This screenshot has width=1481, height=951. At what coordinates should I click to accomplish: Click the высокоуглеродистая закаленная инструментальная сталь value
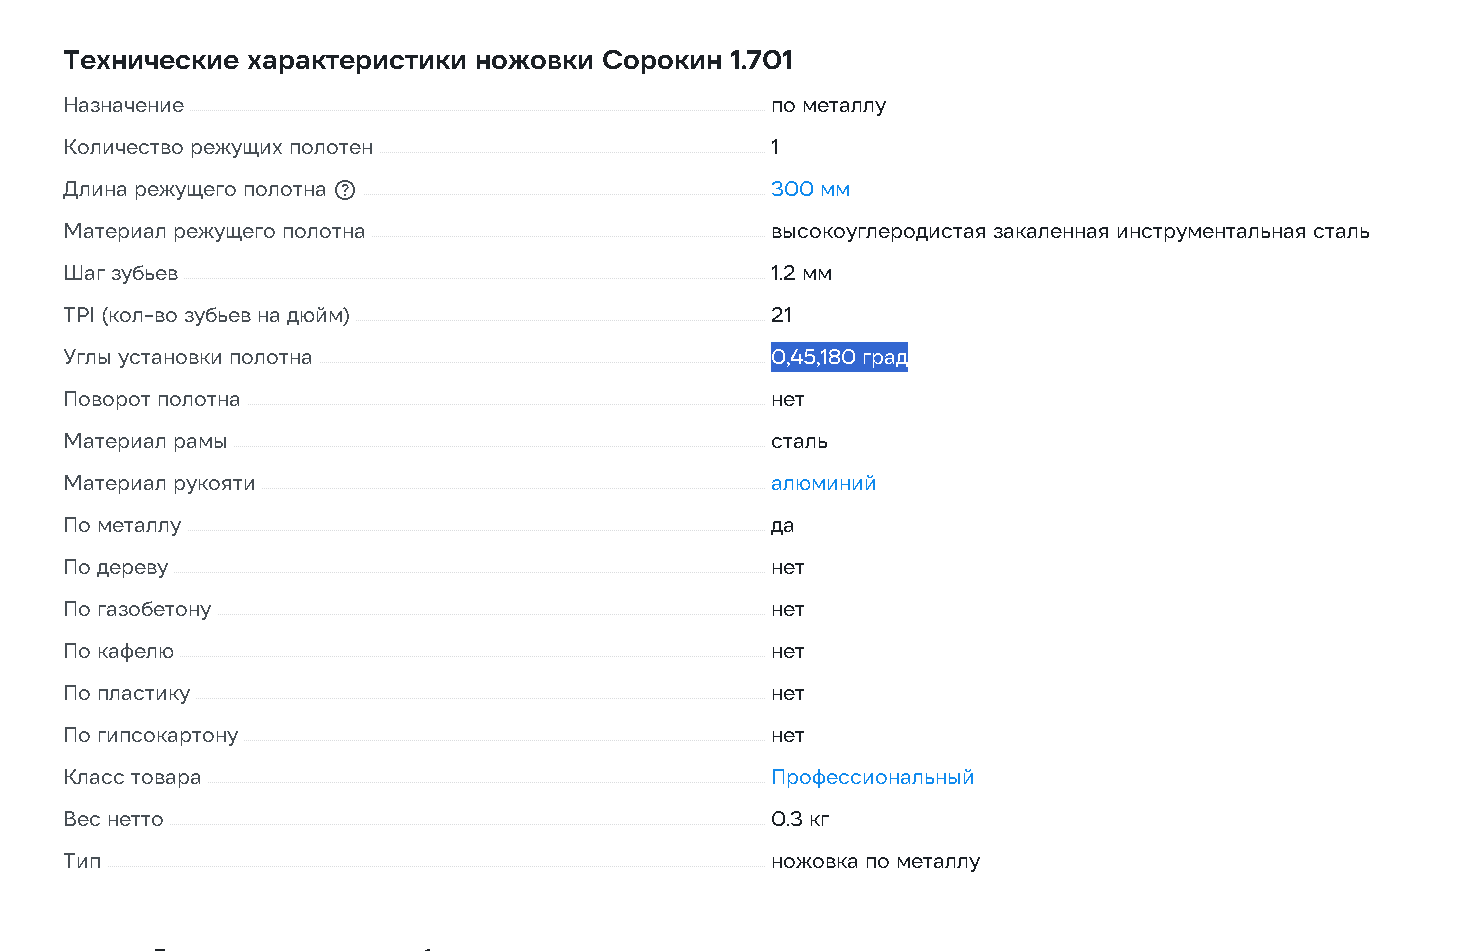click(x=1070, y=231)
